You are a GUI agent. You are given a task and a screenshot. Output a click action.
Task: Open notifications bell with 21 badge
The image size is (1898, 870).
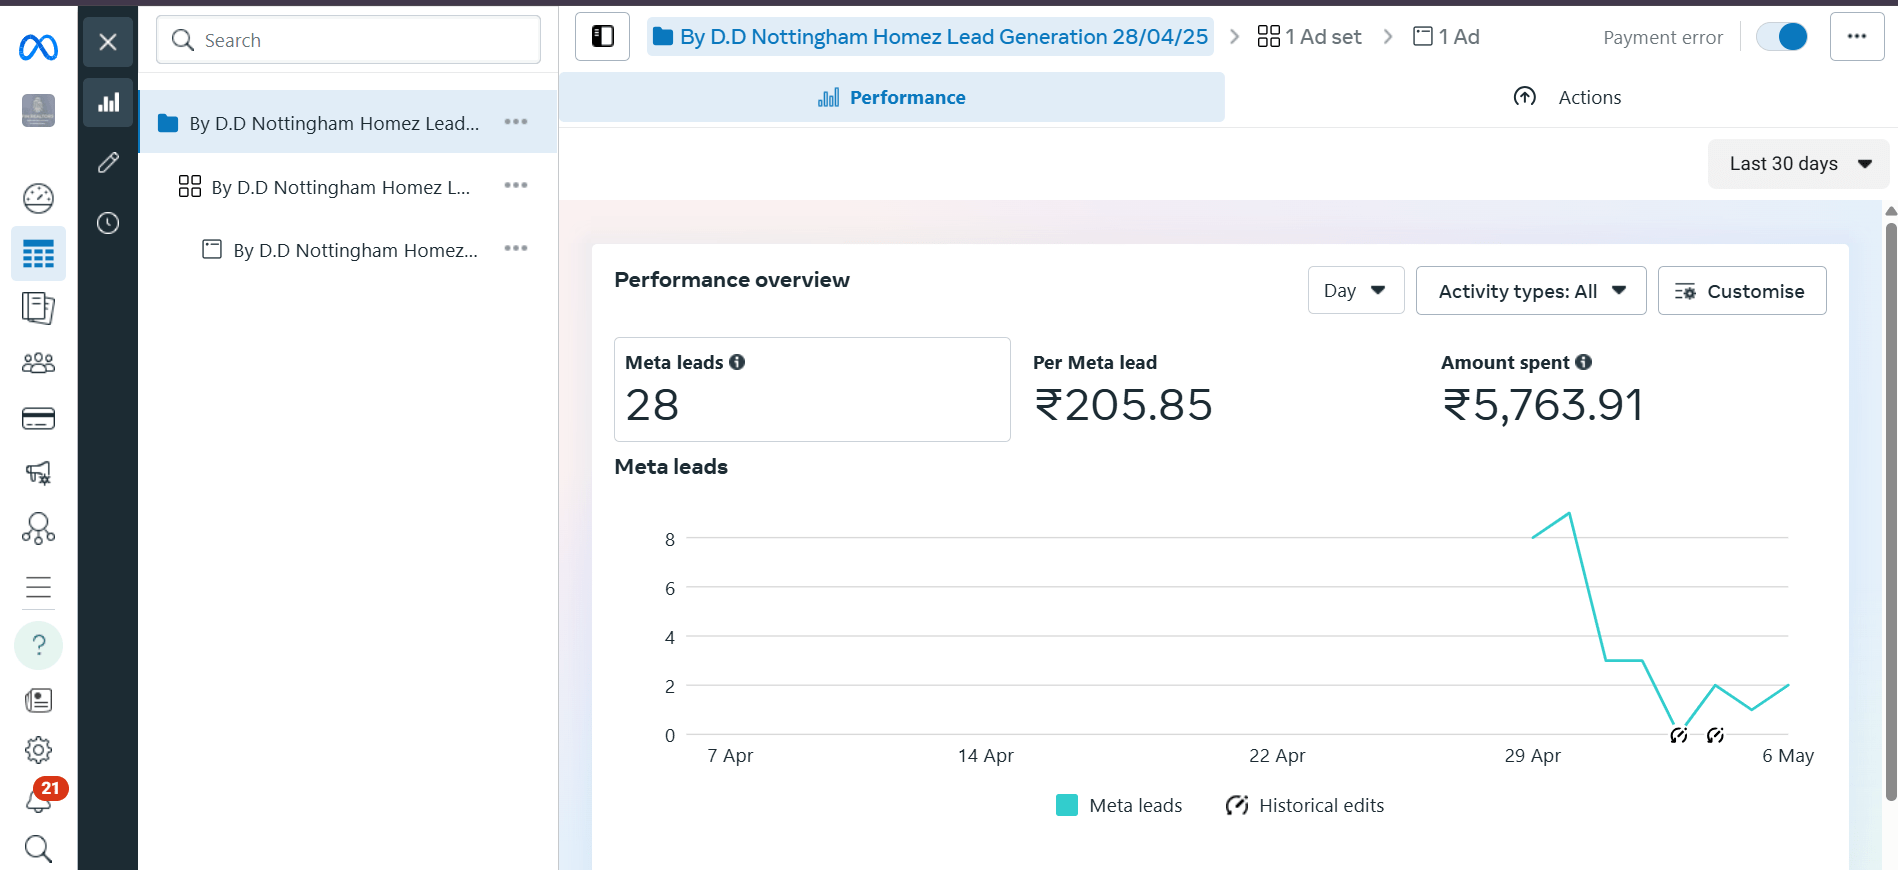40,798
